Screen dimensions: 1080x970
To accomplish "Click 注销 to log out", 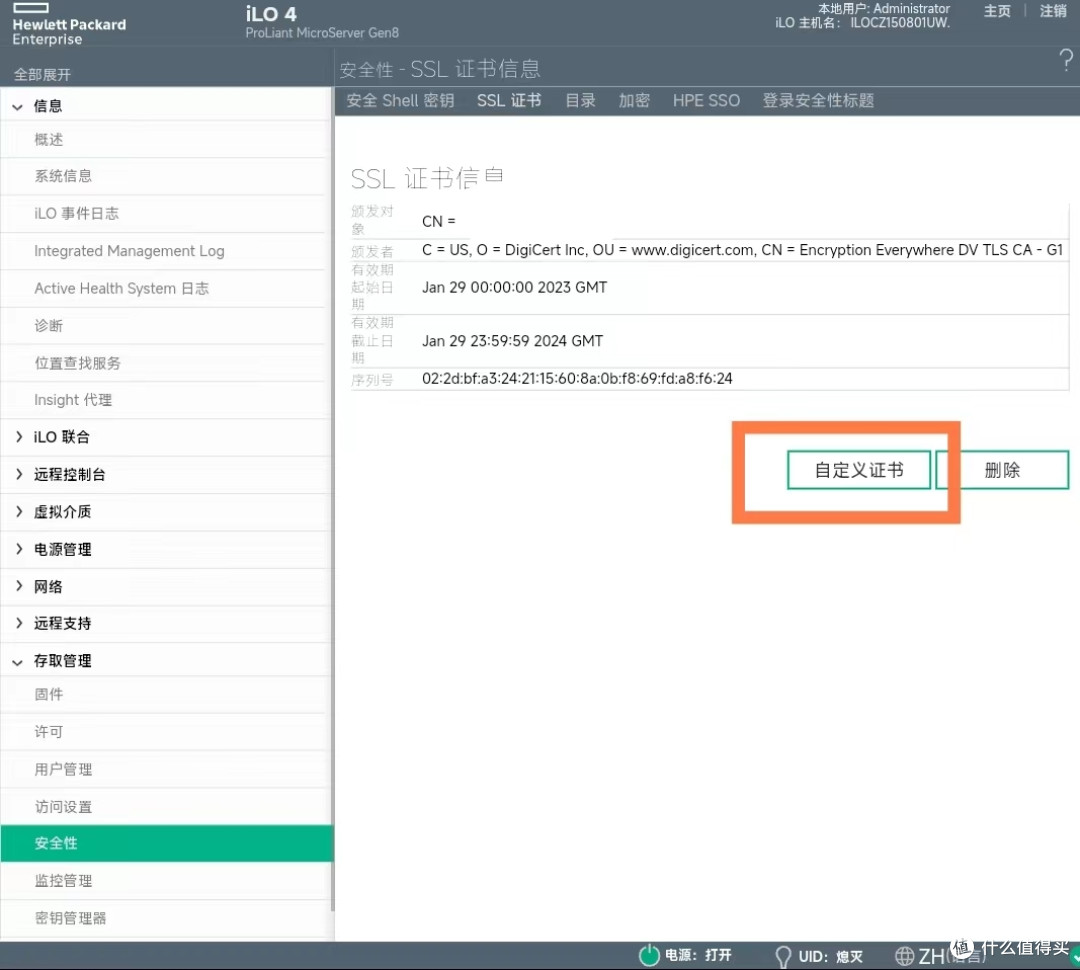I will point(1053,11).
